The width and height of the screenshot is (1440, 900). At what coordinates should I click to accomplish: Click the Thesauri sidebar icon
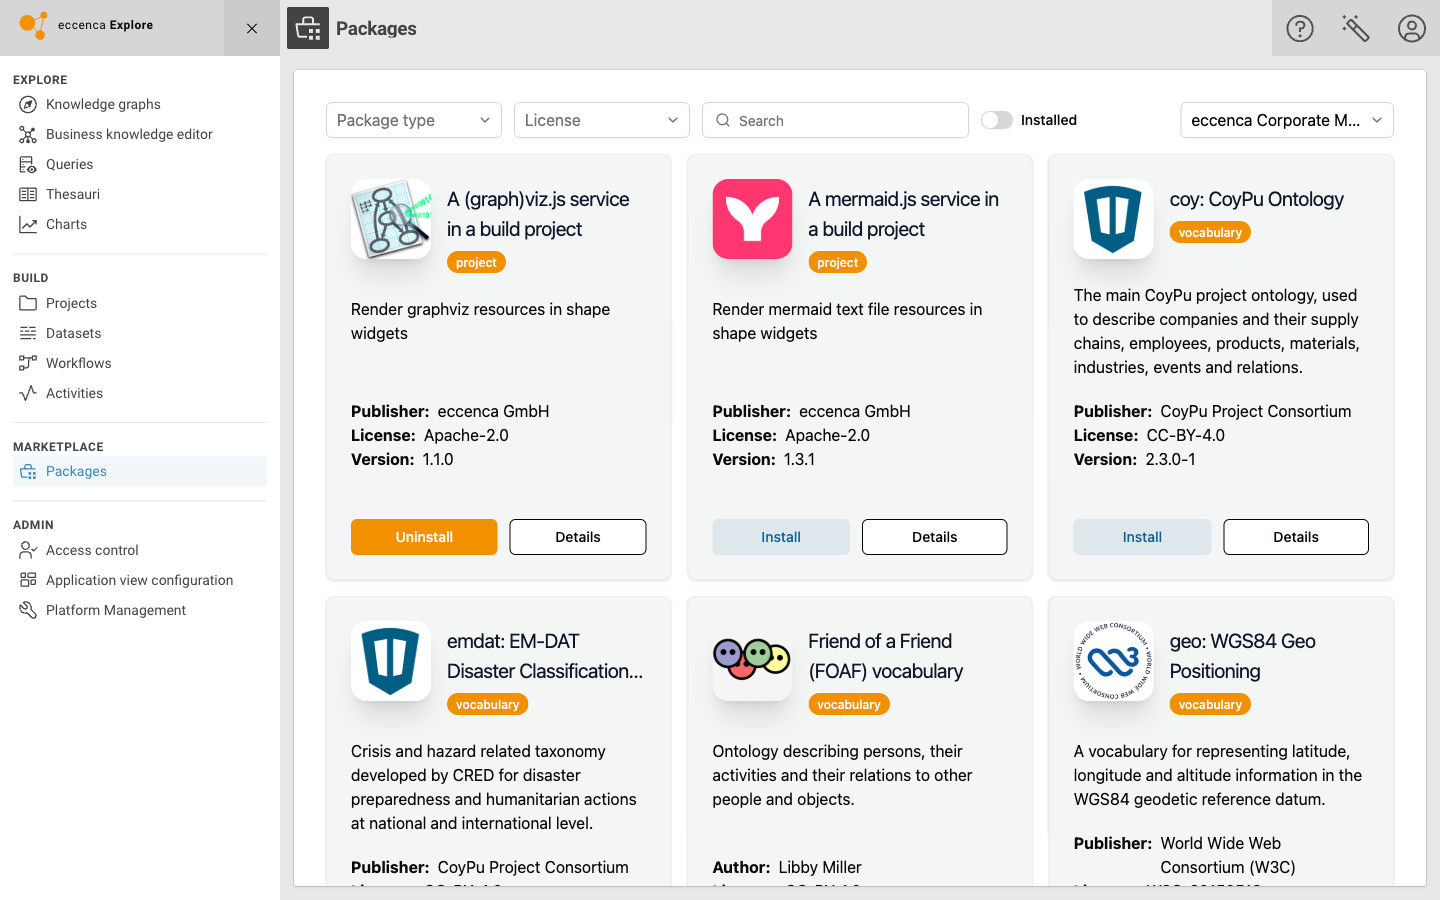point(28,194)
